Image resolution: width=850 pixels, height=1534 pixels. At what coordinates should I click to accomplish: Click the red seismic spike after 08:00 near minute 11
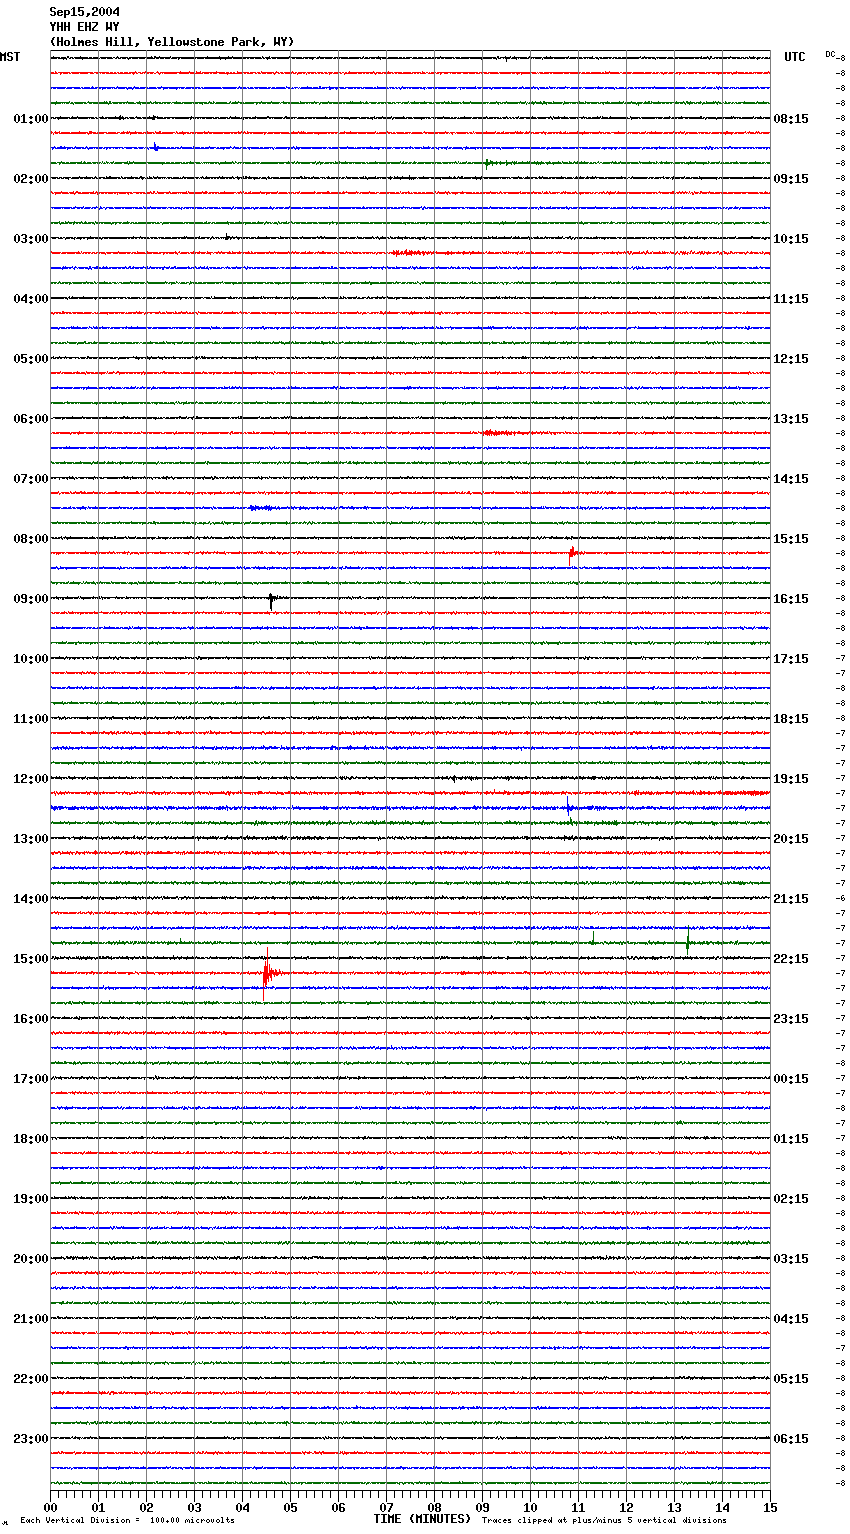(571, 553)
